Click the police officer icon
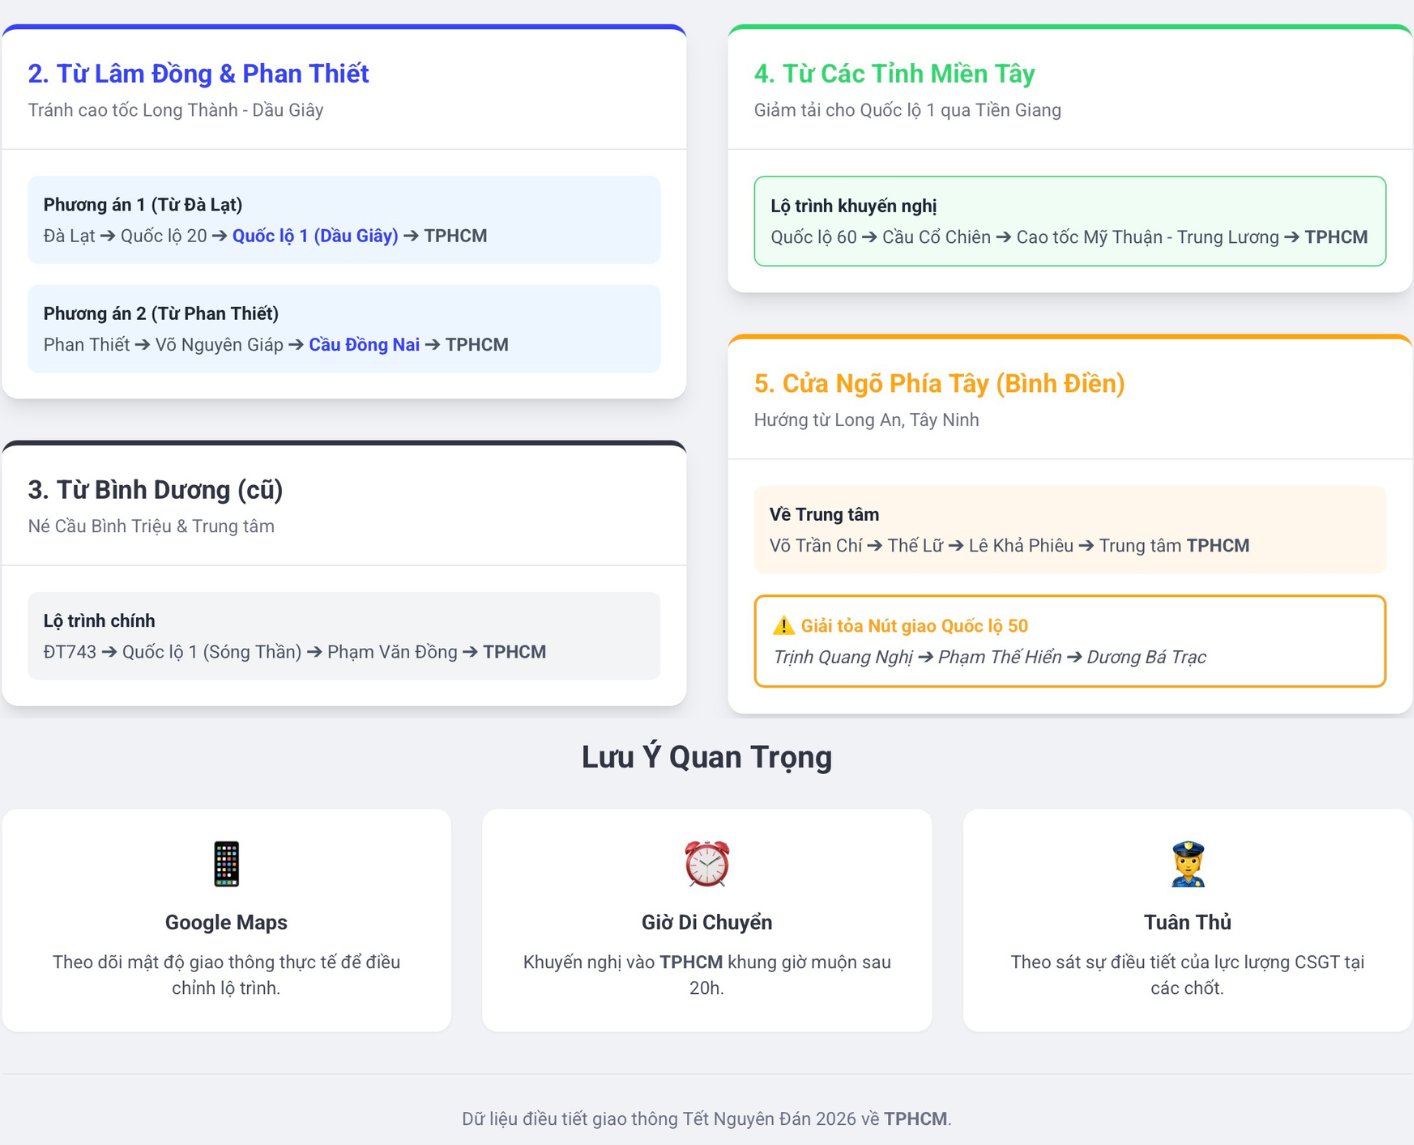Viewport: 1414px width, 1145px height. pos(1187,864)
